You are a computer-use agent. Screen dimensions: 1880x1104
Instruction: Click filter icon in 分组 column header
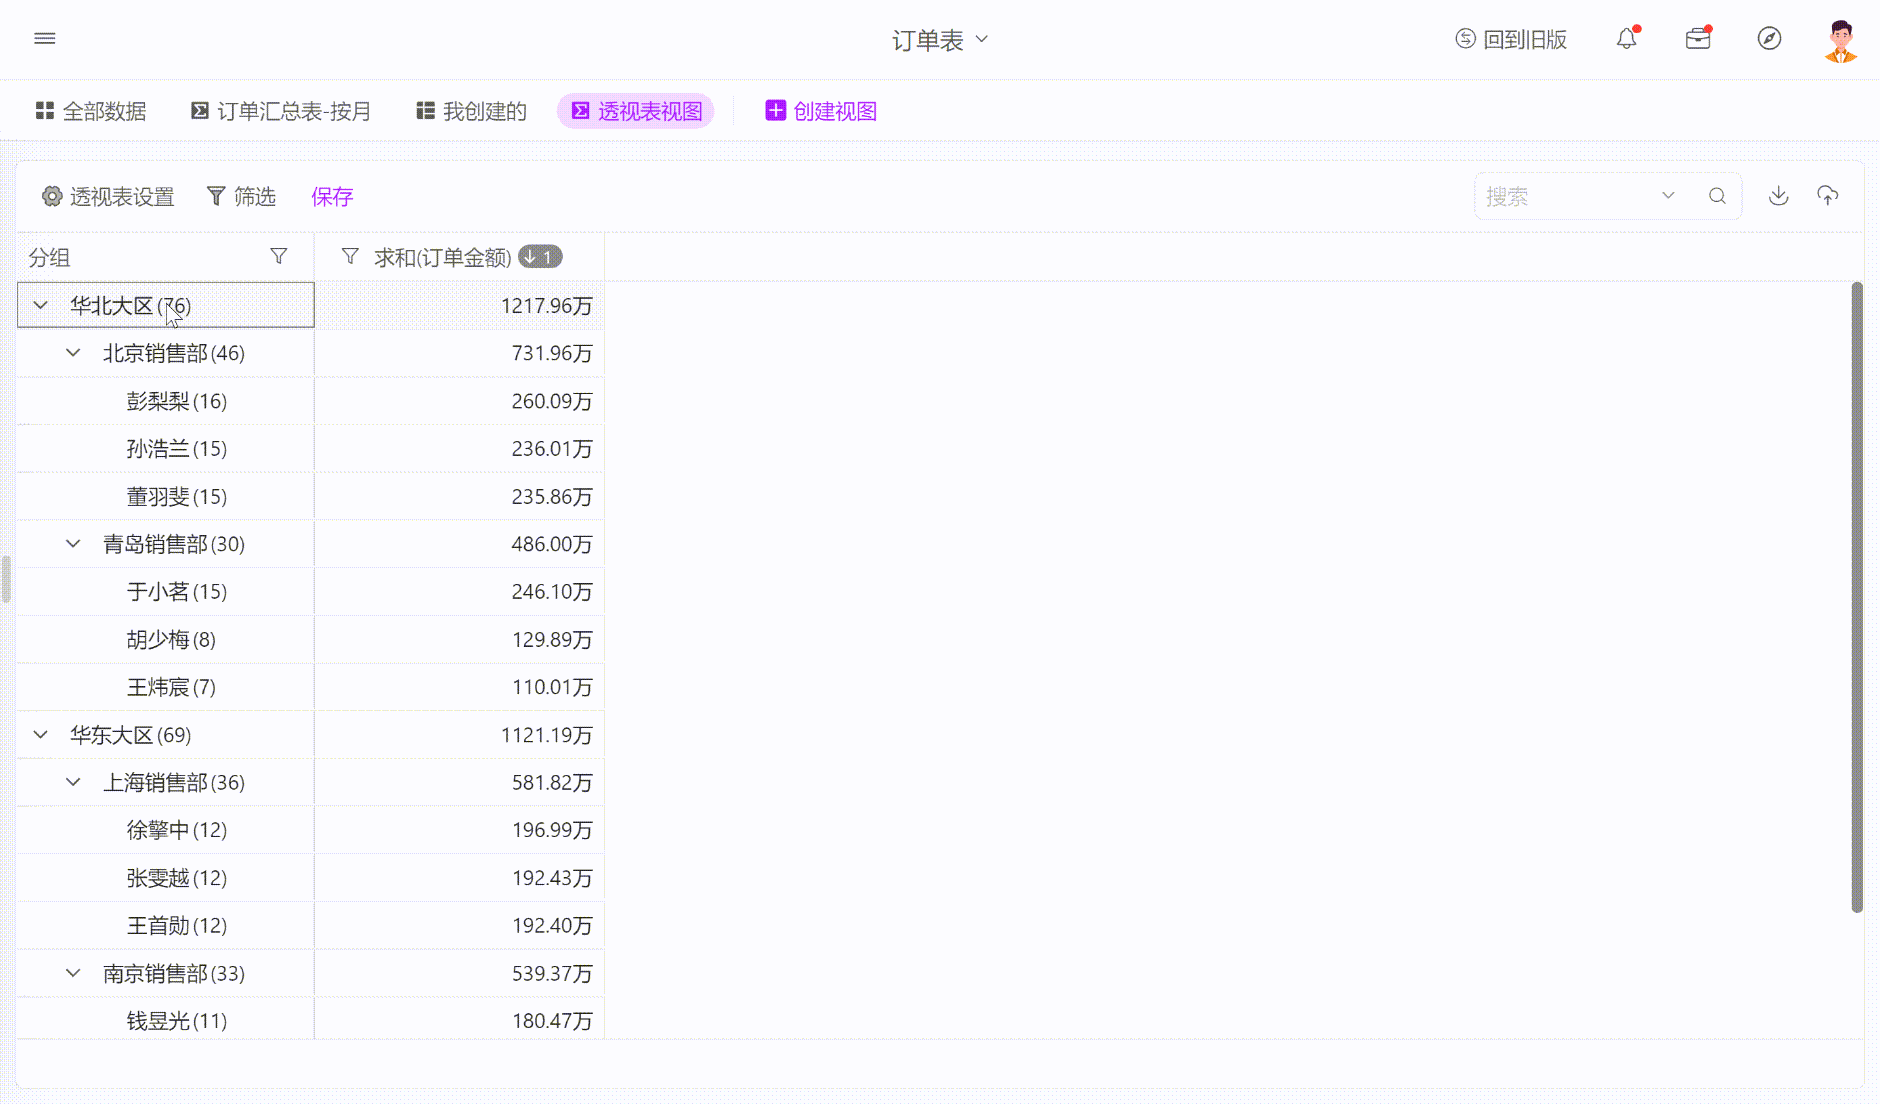pos(279,257)
